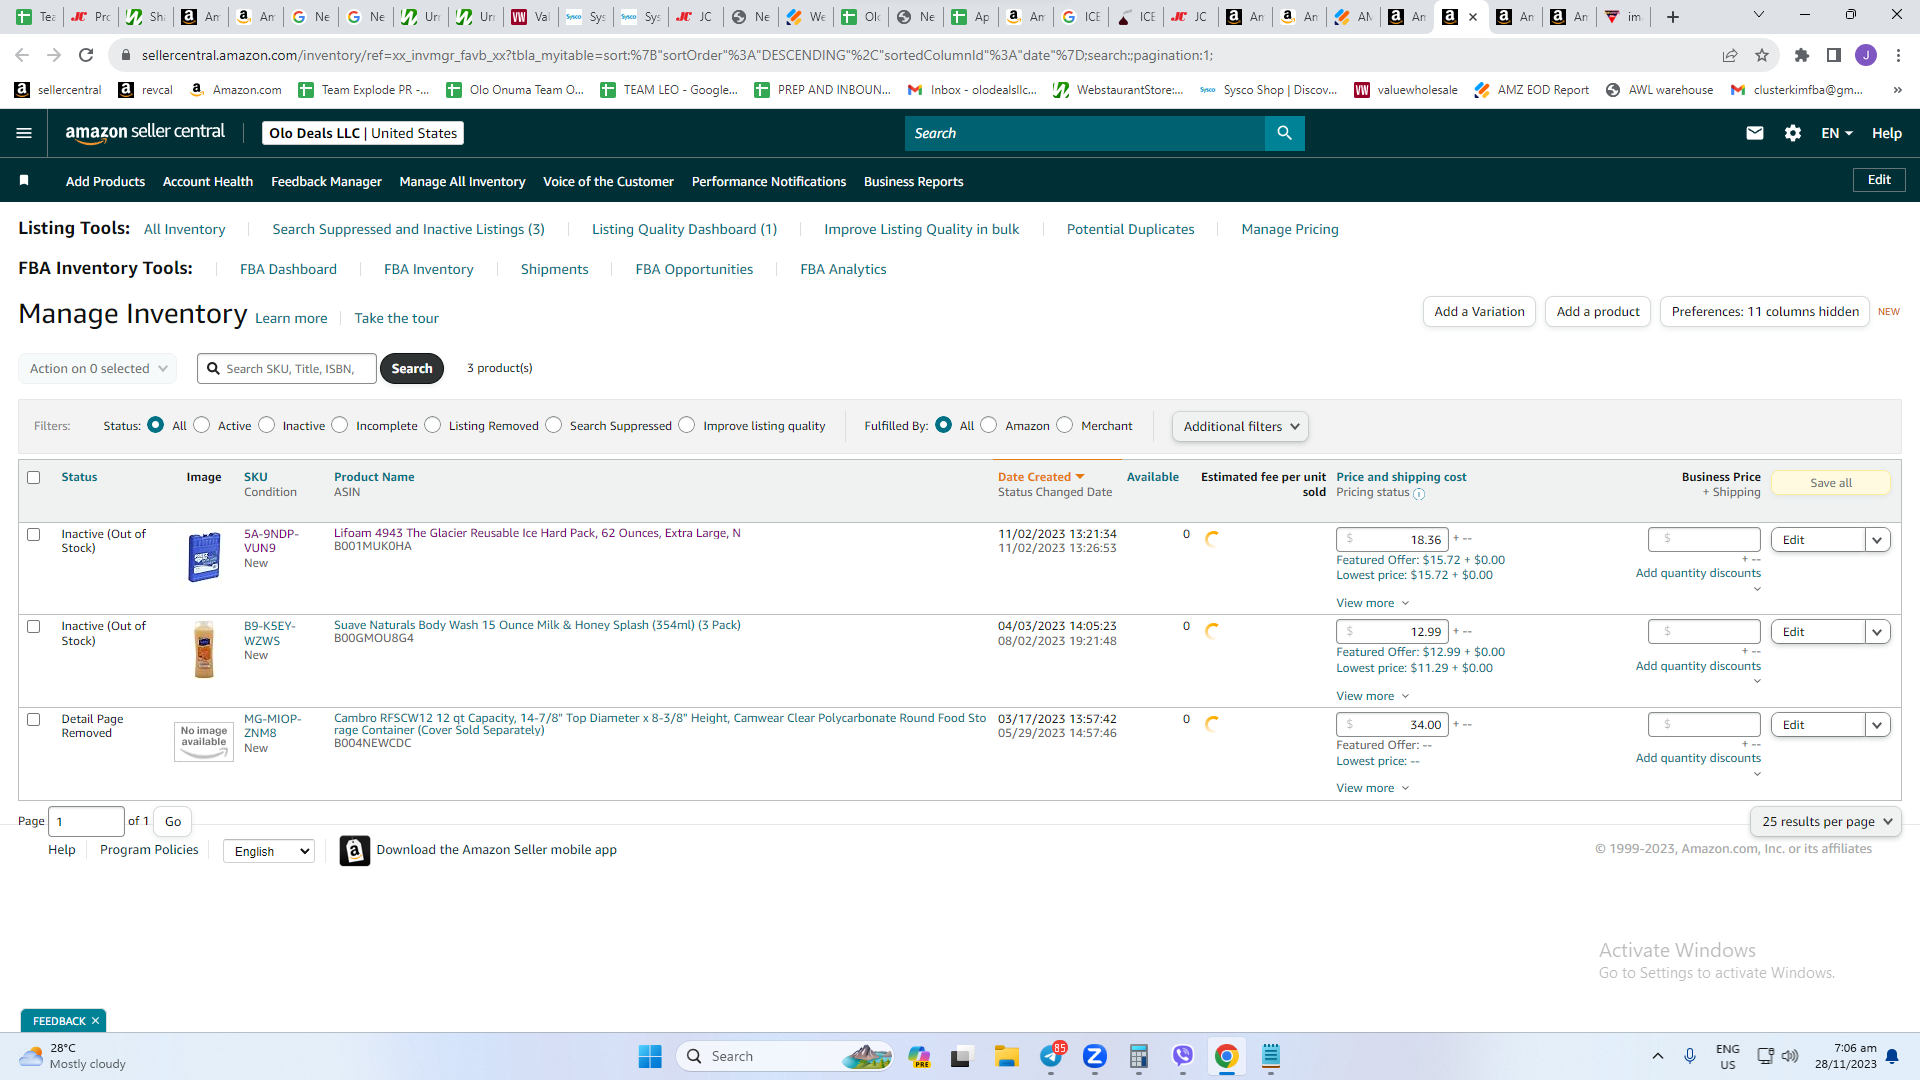Open Calculator from the taskbar
1920x1080 pixels.
click(1138, 1056)
